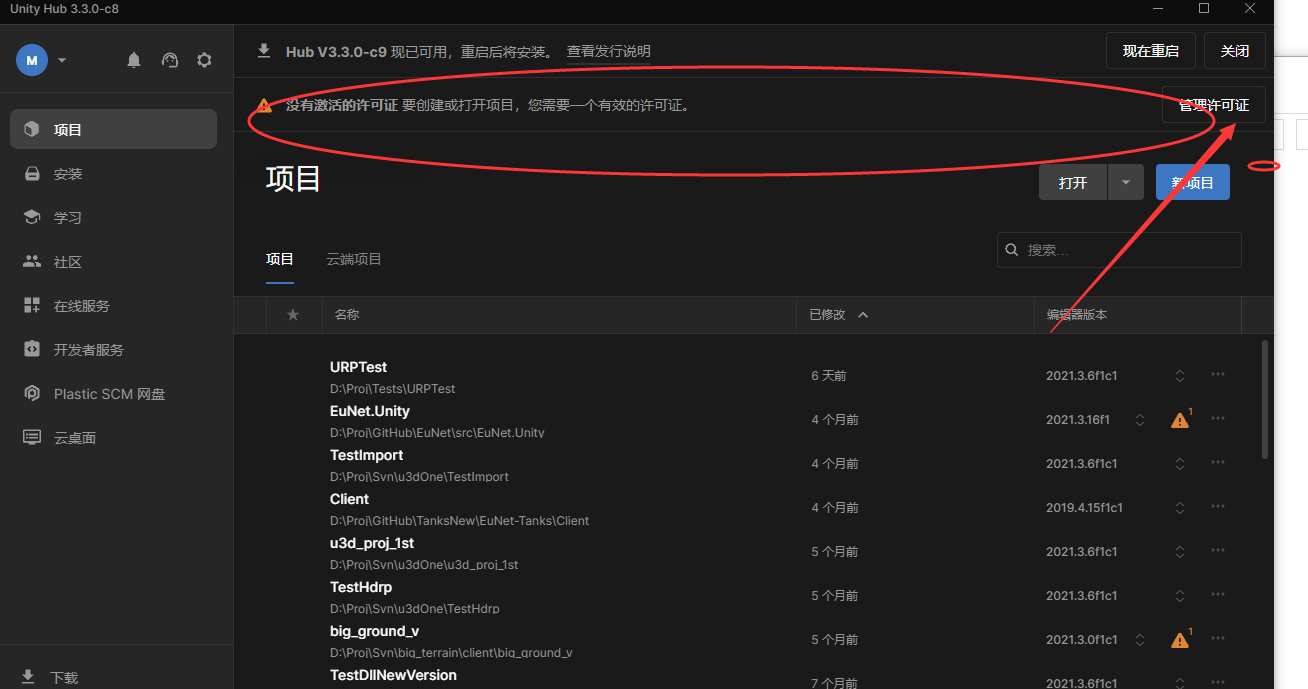Change editor version for TestHdrp

[x=1180, y=596]
